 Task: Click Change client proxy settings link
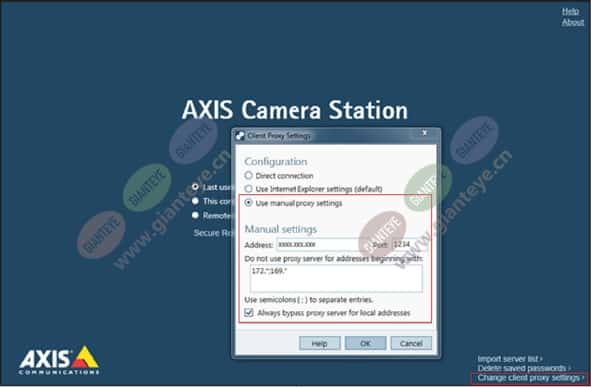[530, 378]
